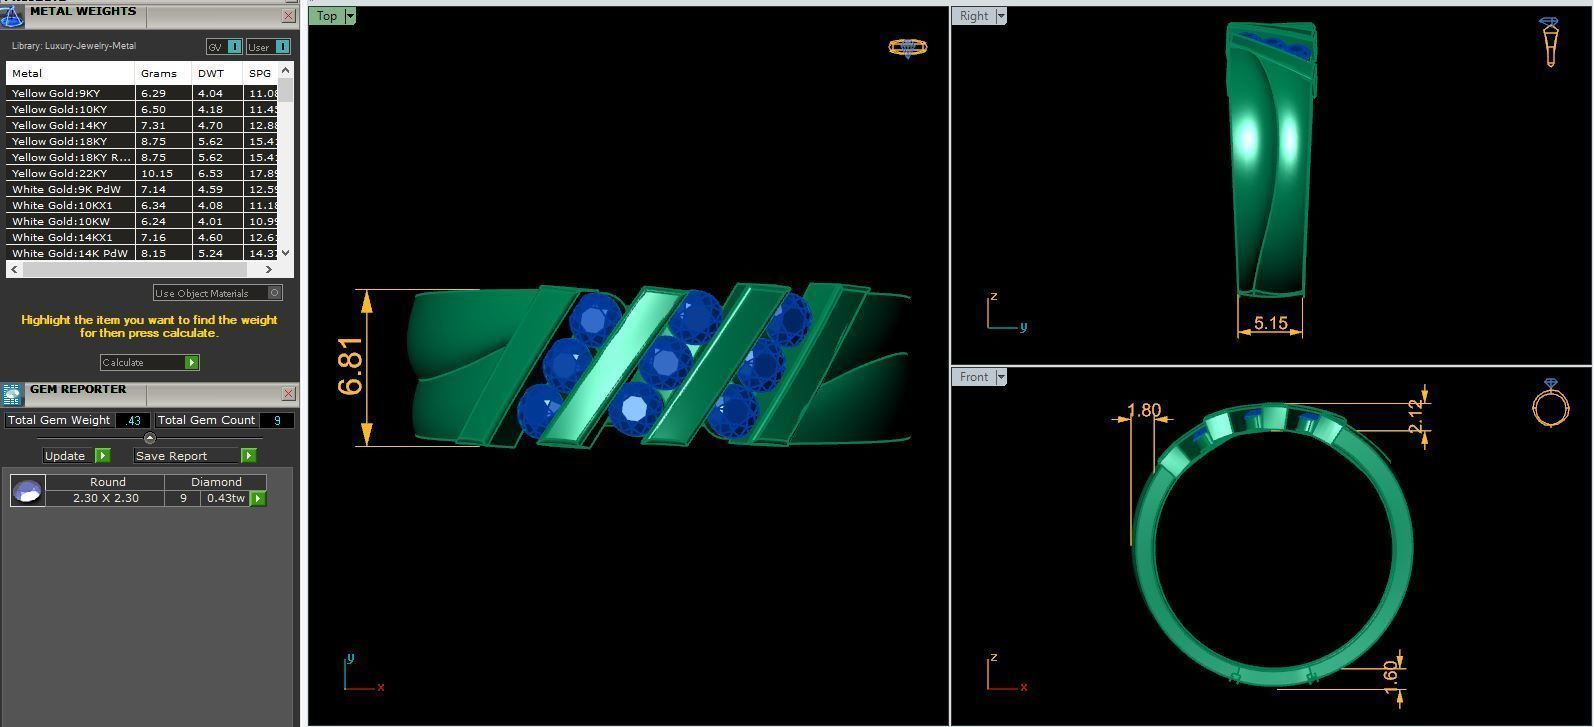
Task: Toggle the GV library switch
Action: (225, 46)
